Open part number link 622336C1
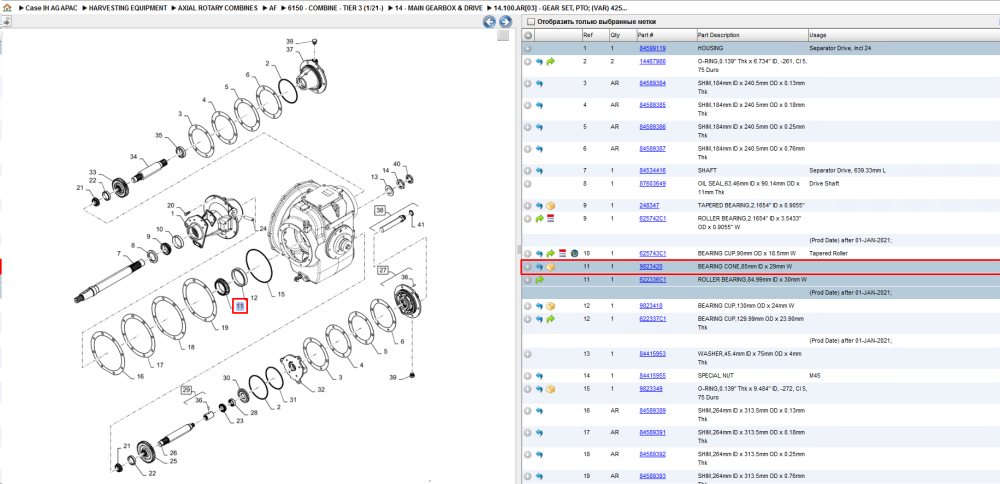The height and width of the screenshot is (484, 1000). 652,279
